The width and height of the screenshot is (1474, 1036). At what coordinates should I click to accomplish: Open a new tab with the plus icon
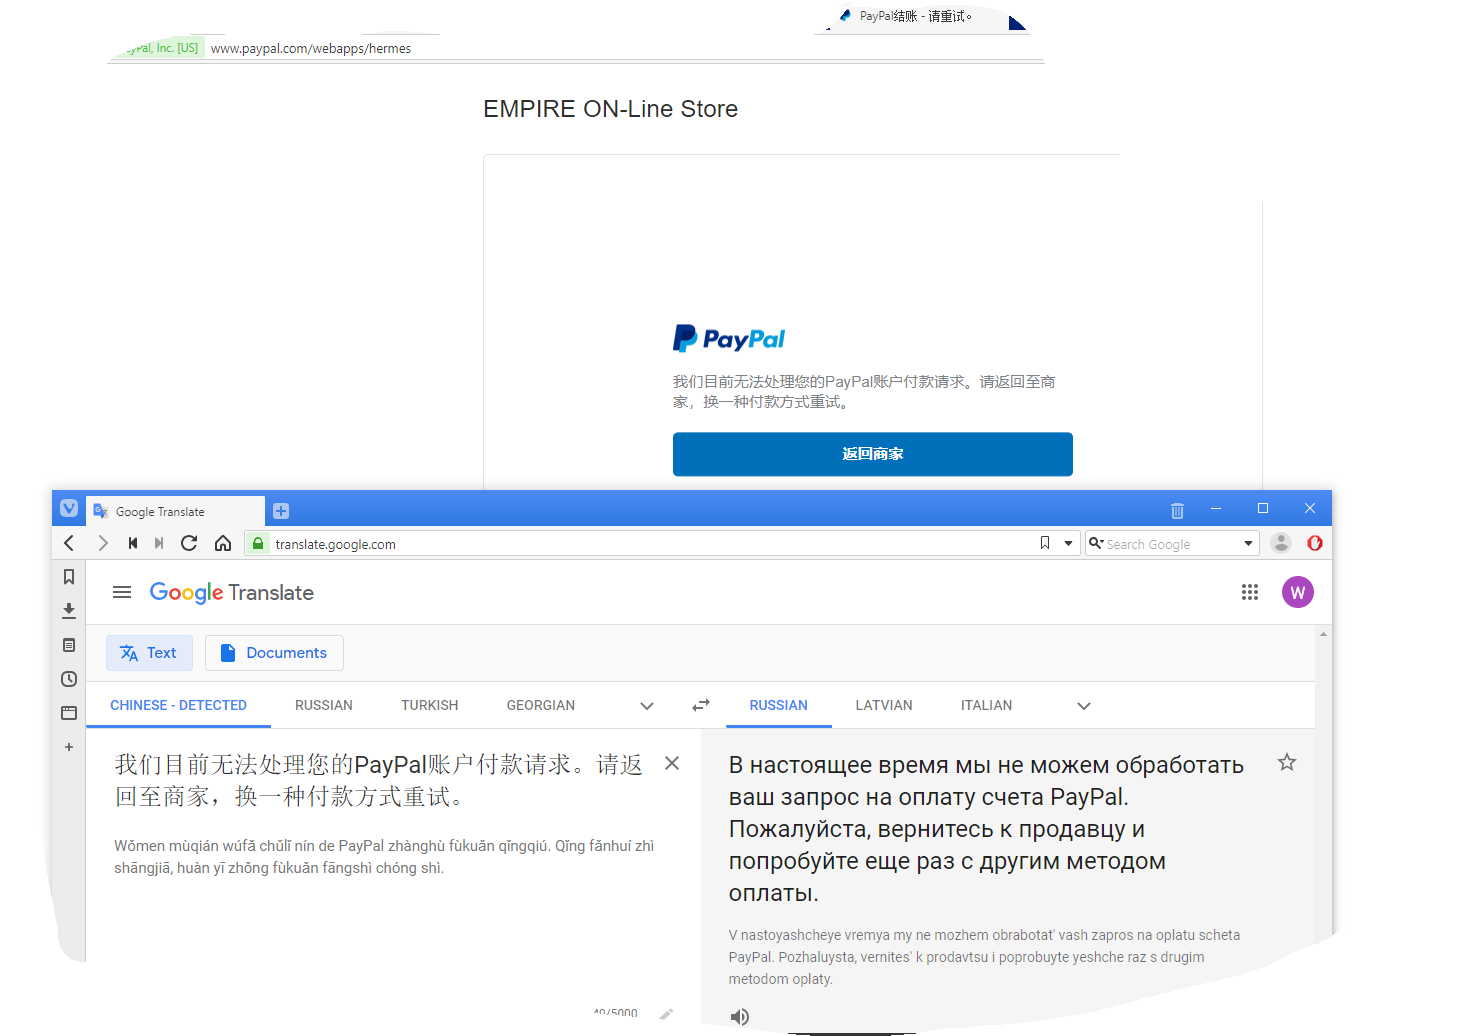(x=281, y=511)
